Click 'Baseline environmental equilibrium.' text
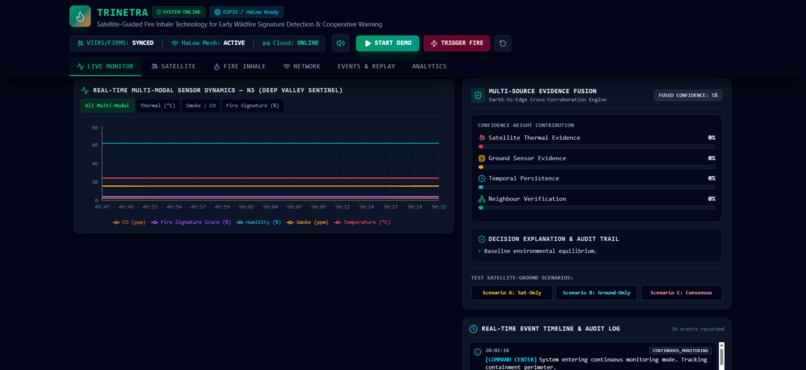806x370 pixels. [540, 251]
